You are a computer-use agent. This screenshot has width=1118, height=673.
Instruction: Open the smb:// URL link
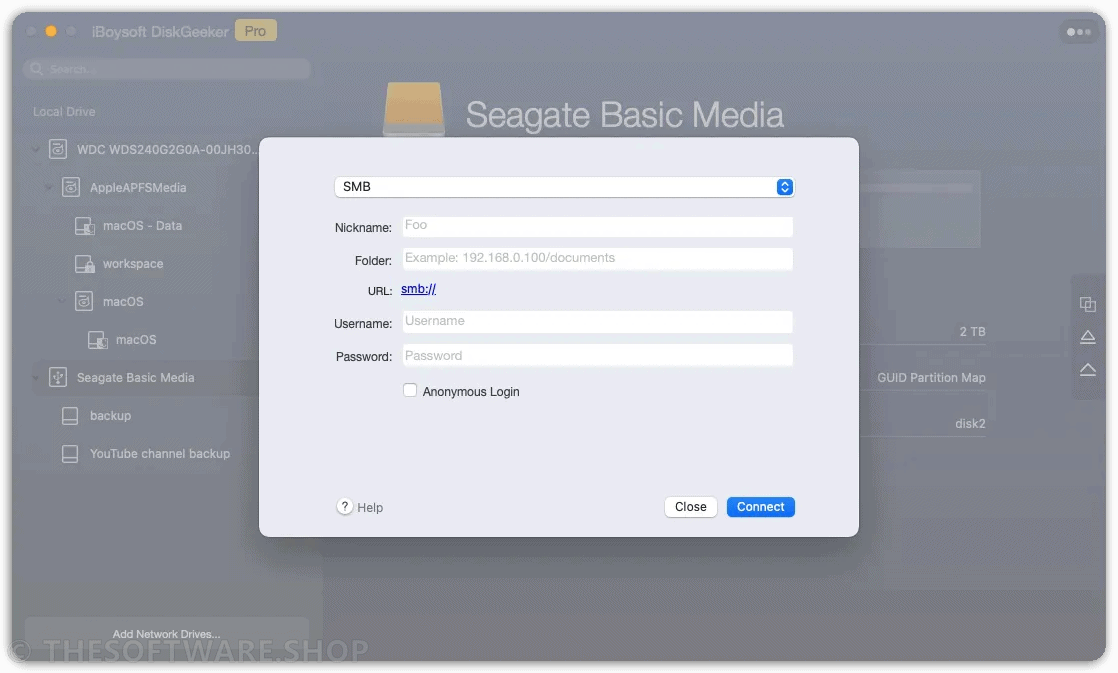[419, 289]
